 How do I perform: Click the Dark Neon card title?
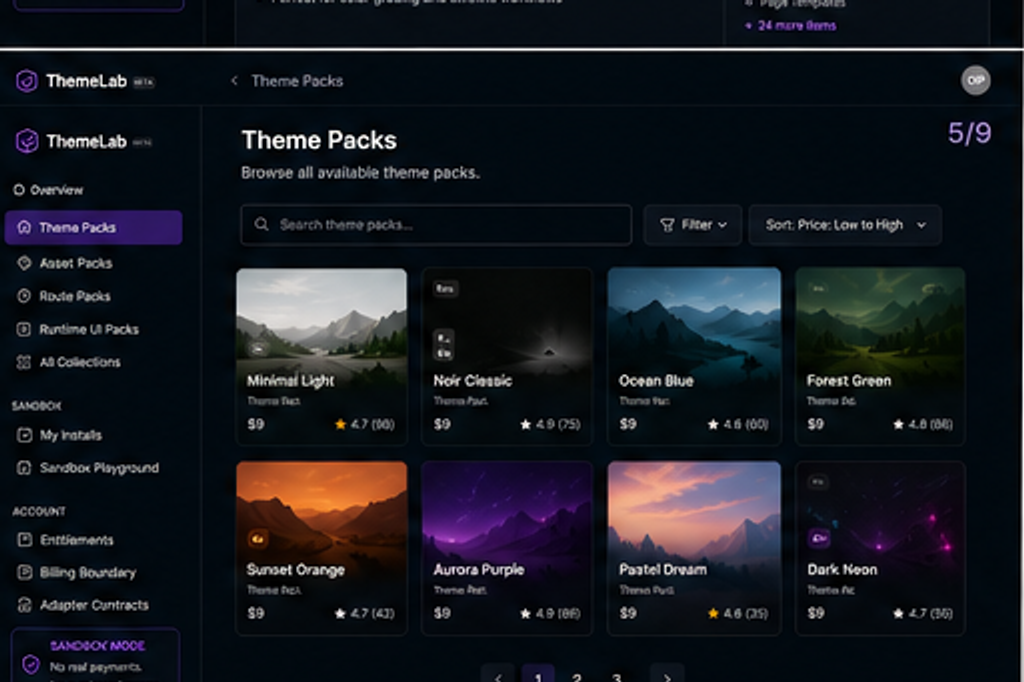(842, 570)
